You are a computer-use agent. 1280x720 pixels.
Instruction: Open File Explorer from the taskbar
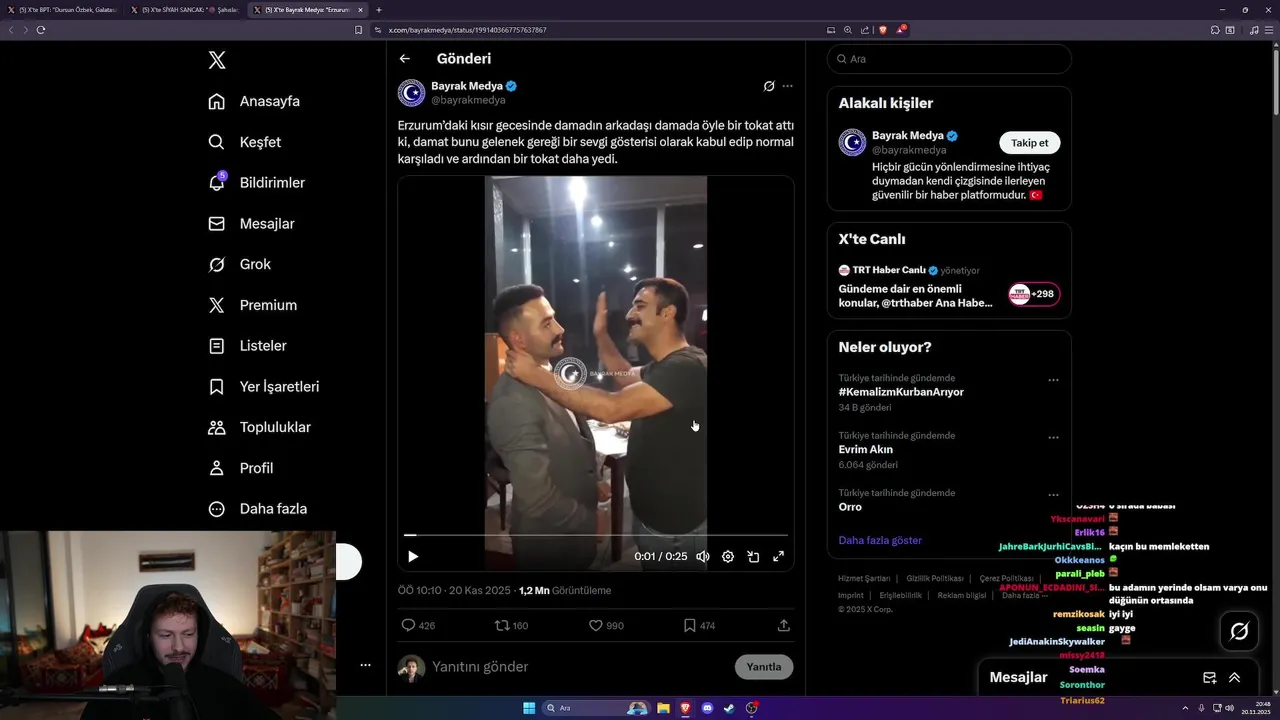click(x=663, y=708)
